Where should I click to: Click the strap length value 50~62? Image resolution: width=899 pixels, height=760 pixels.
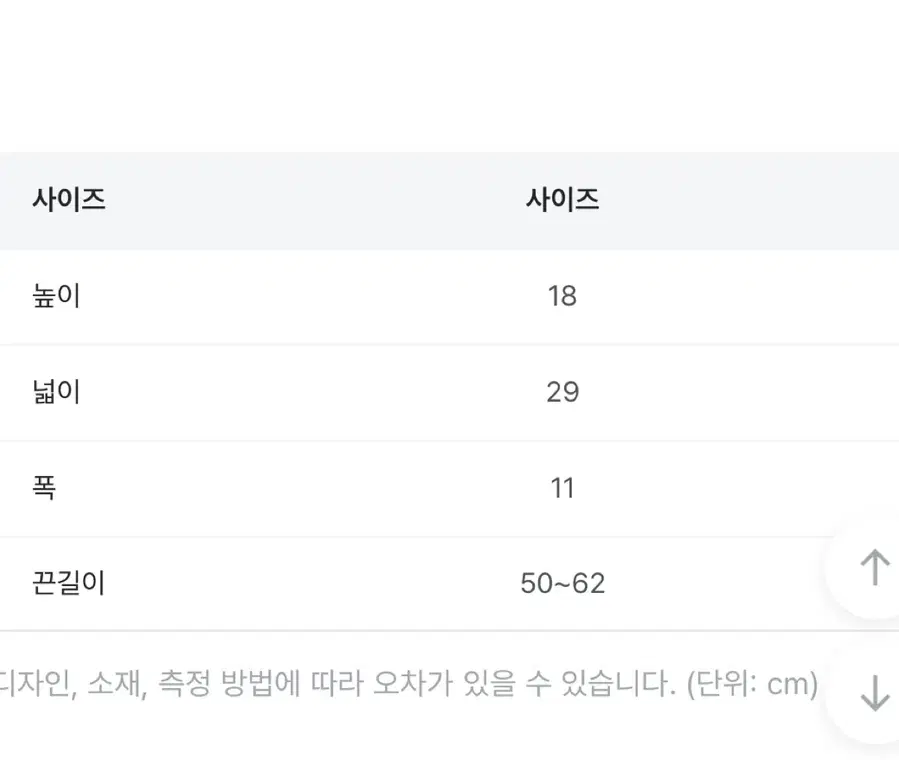pos(562,584)
